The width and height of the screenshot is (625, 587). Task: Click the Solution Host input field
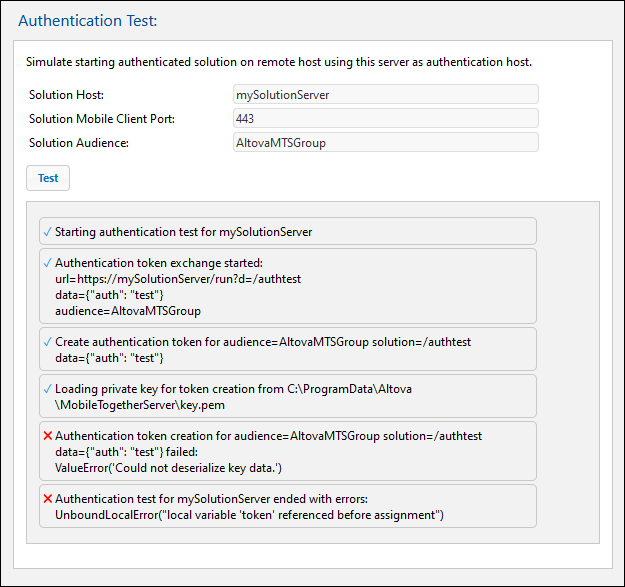[385, 95]
